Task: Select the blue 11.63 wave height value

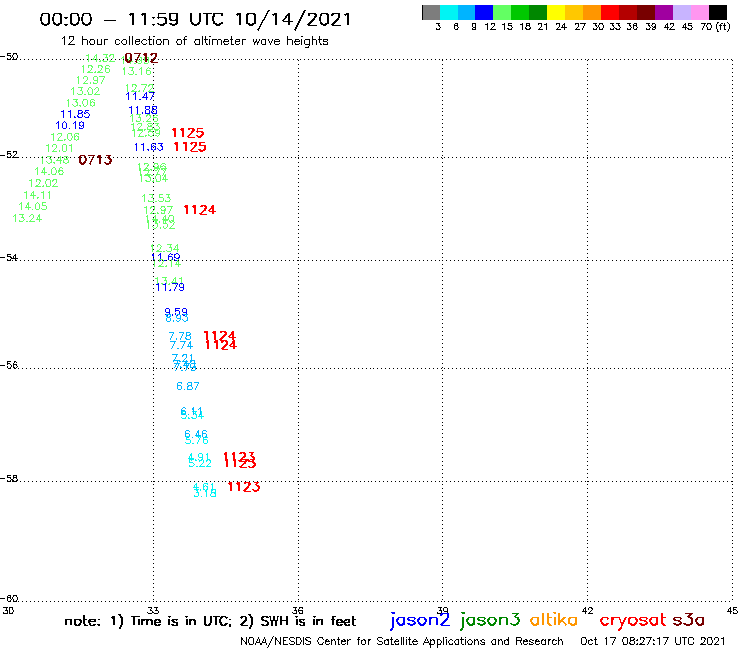Action: coord(149,147)
